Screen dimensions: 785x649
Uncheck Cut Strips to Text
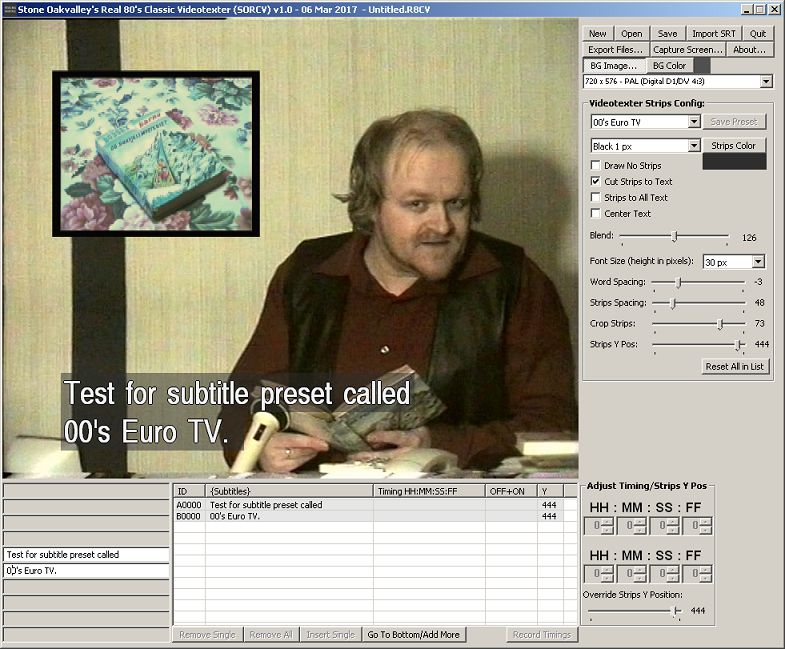[x=597, y=182]
